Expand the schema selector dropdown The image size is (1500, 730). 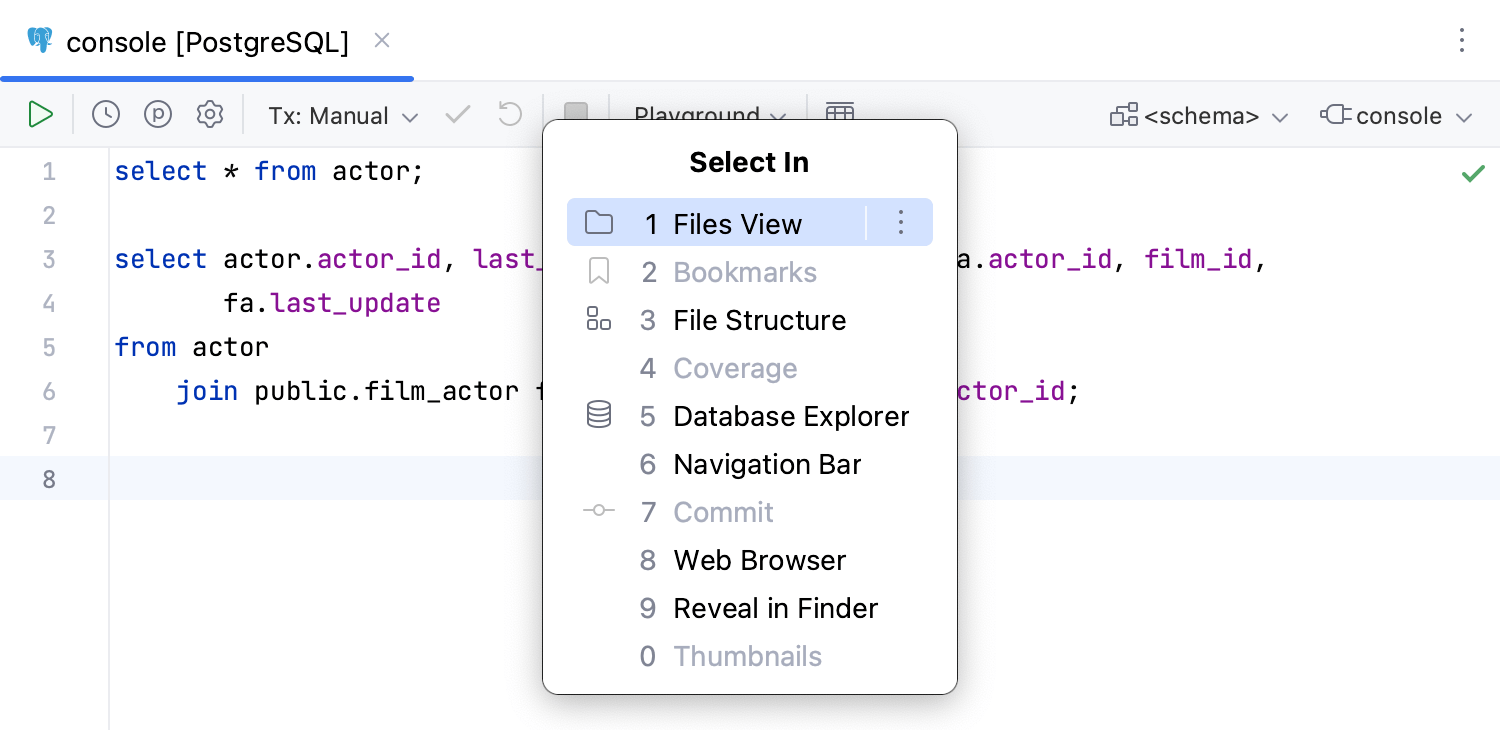pyautogui.click(x=1199, y=116)
